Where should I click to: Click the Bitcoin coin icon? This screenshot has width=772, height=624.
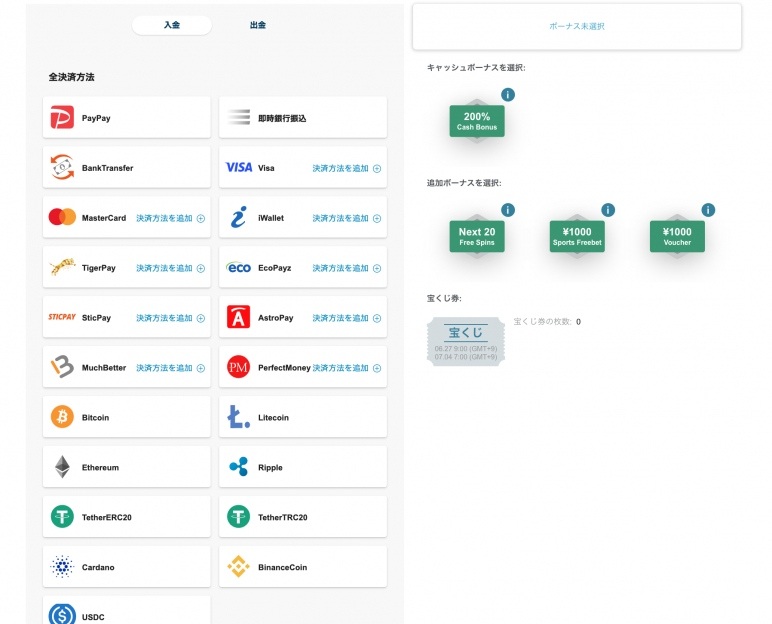pos(62,417)
